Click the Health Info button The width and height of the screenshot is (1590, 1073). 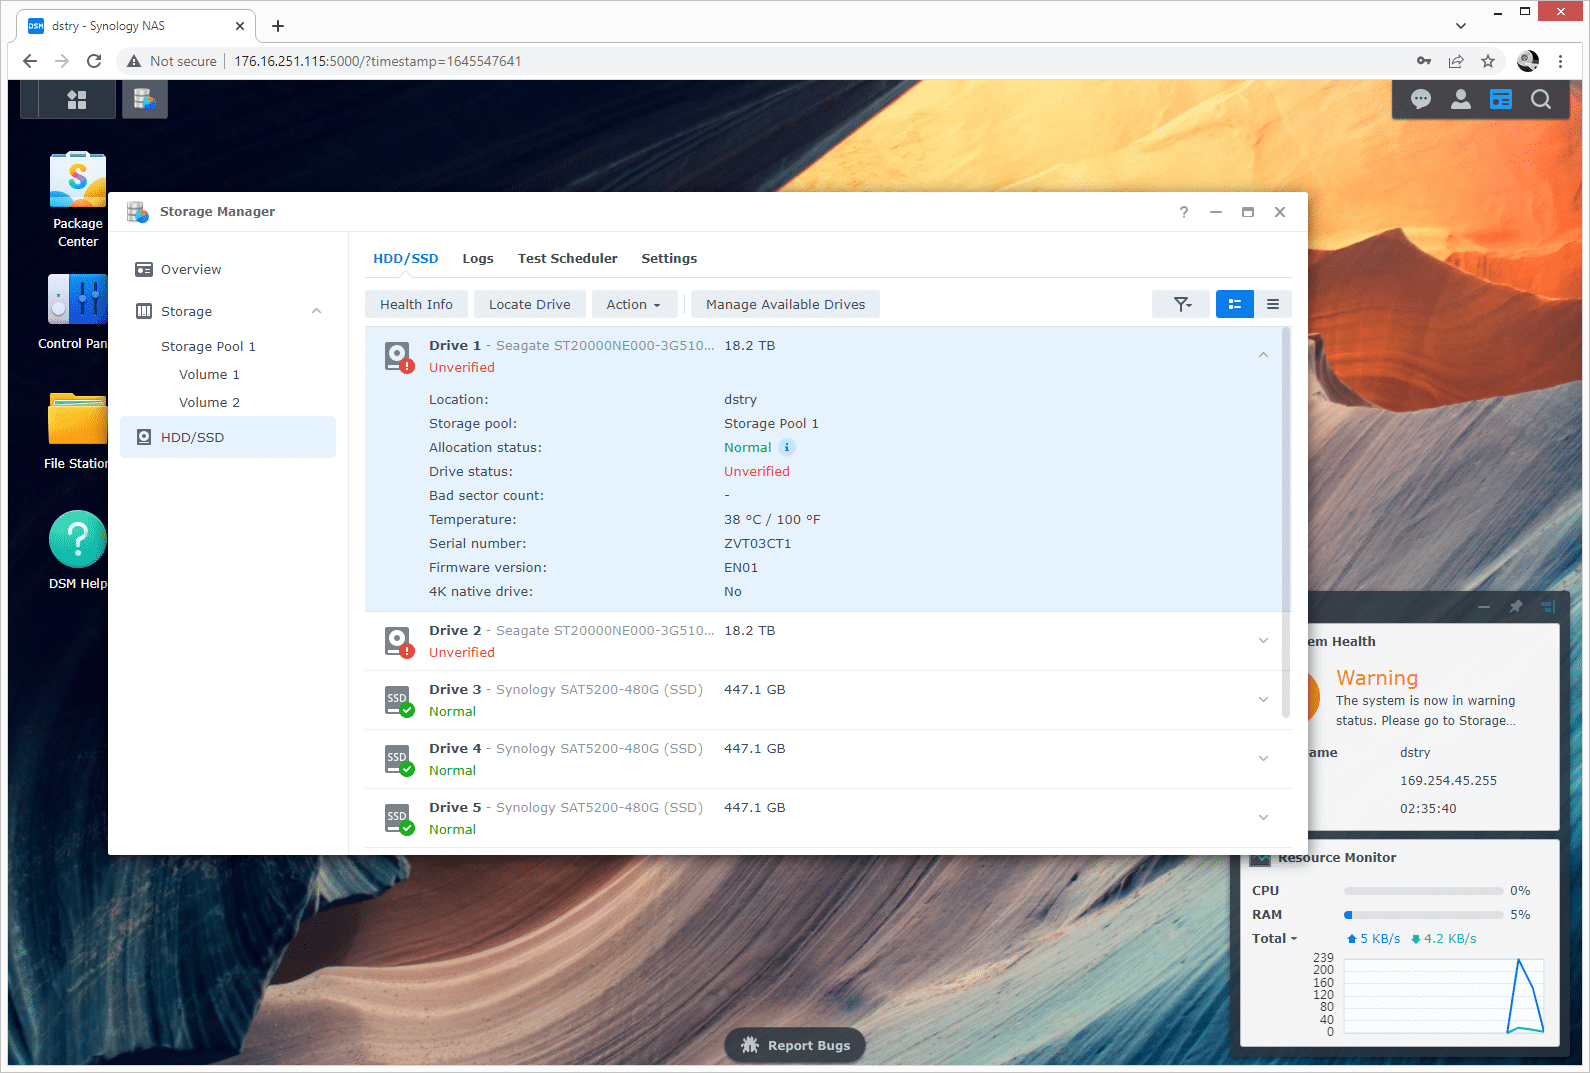[x=416, y=304]
